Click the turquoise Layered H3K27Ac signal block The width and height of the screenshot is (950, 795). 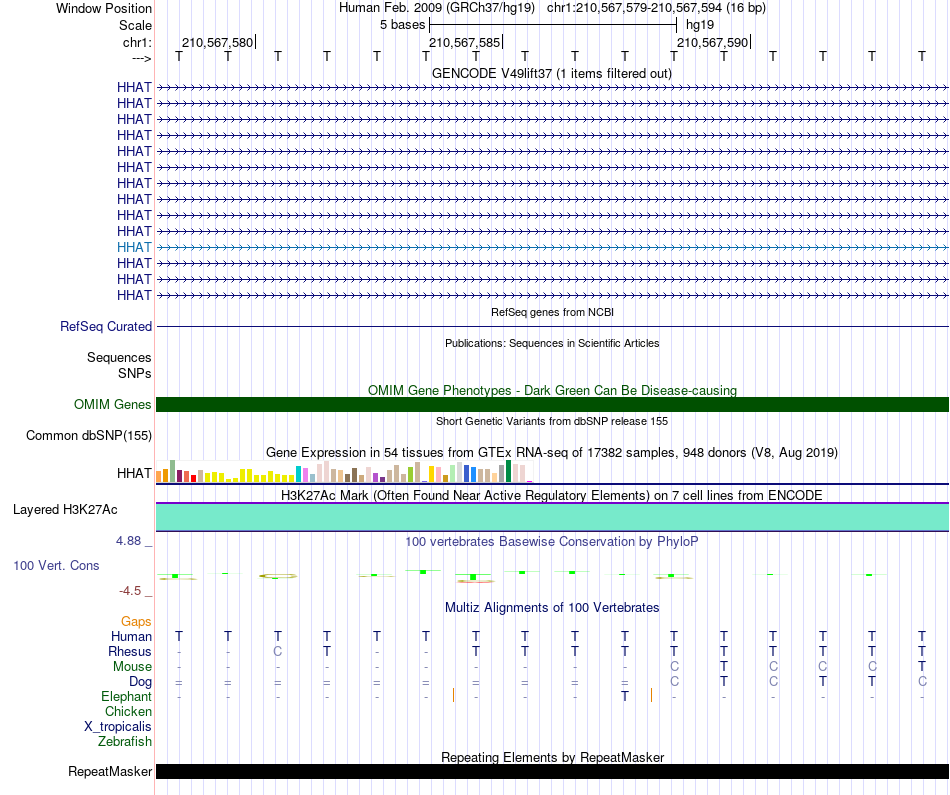point(552,517)
